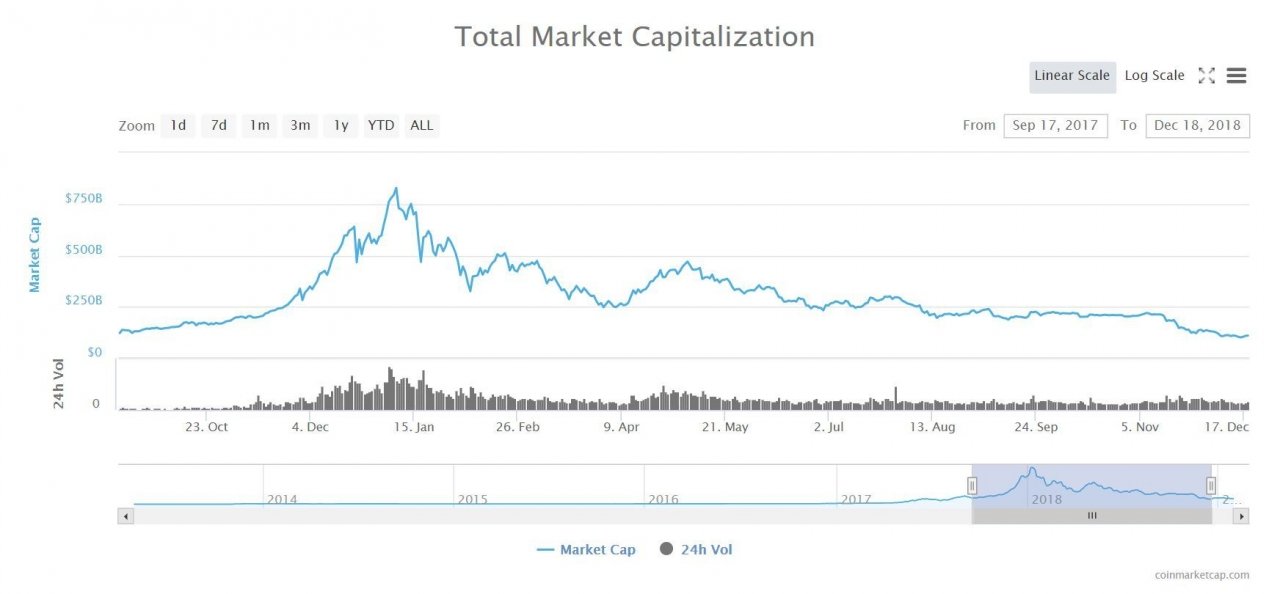The image size is (1280, 594).
Task: Click the right arrow of navigator scrollbar
Action: (x=1241, y=516)
